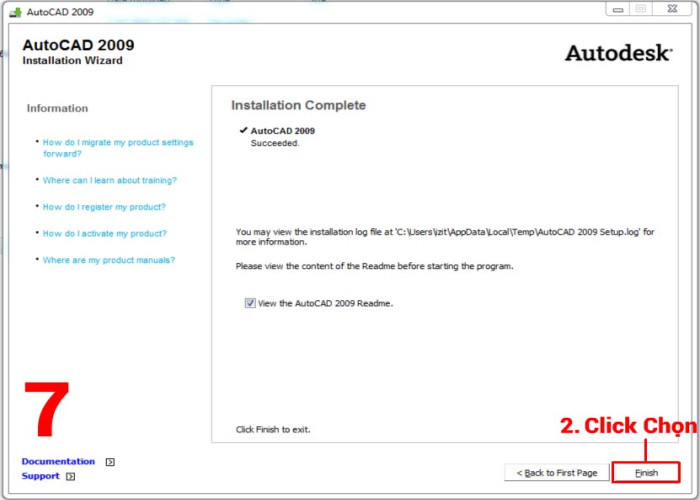This screenshot has height=500, width=700.
Task: Select the Installation Complete heading
Action: (298, 105)
